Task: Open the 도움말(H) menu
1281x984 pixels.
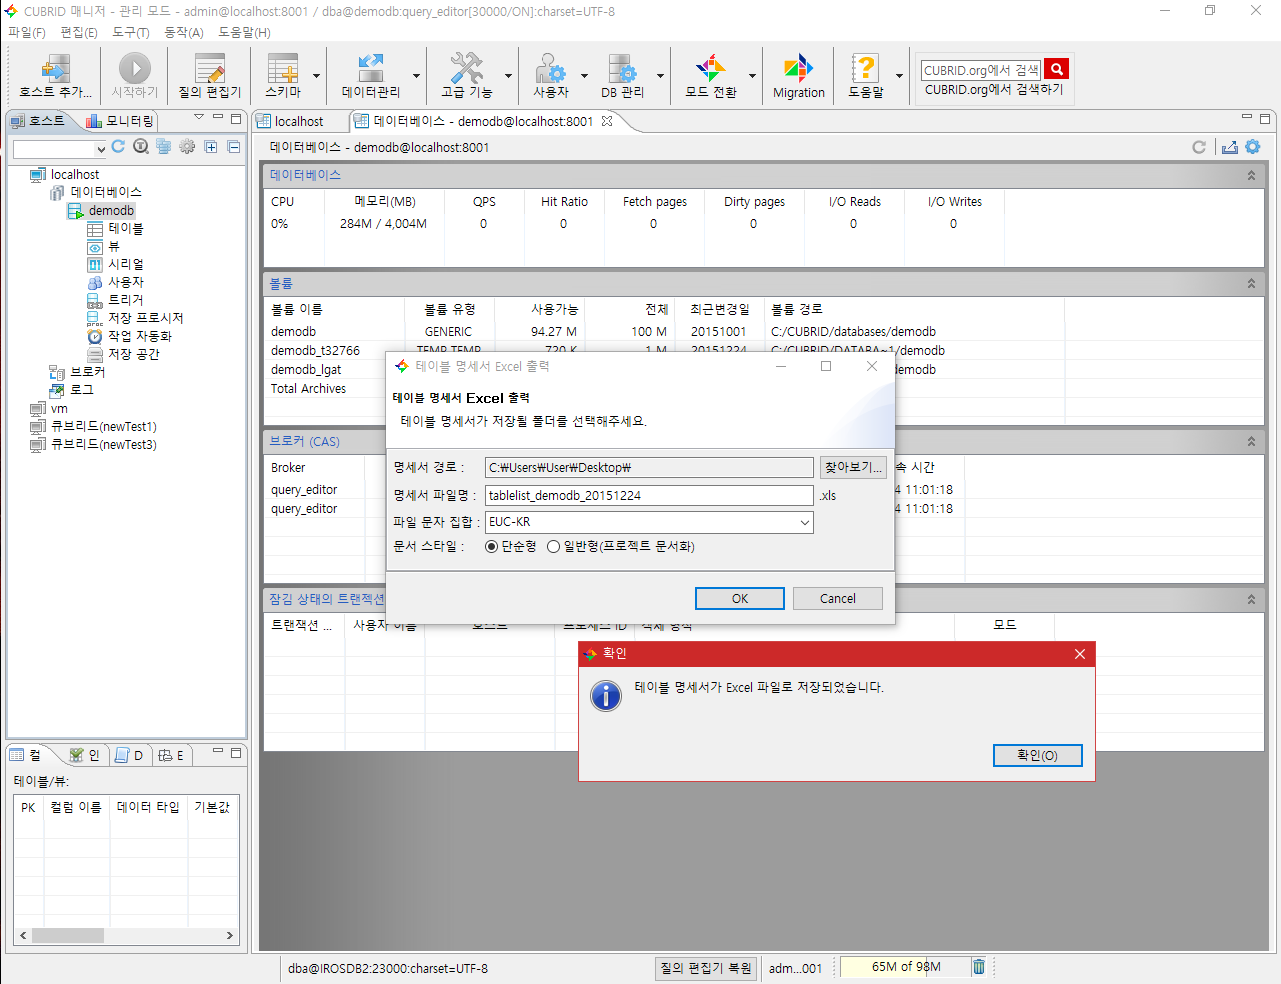Action: click(244, 32)
